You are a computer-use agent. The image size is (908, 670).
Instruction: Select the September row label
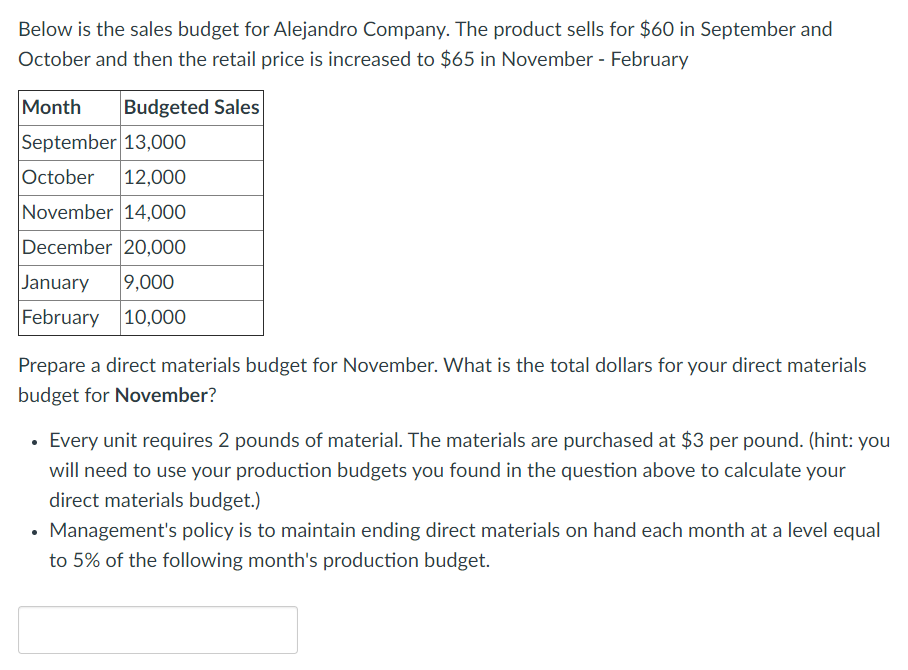click(69, 142)
